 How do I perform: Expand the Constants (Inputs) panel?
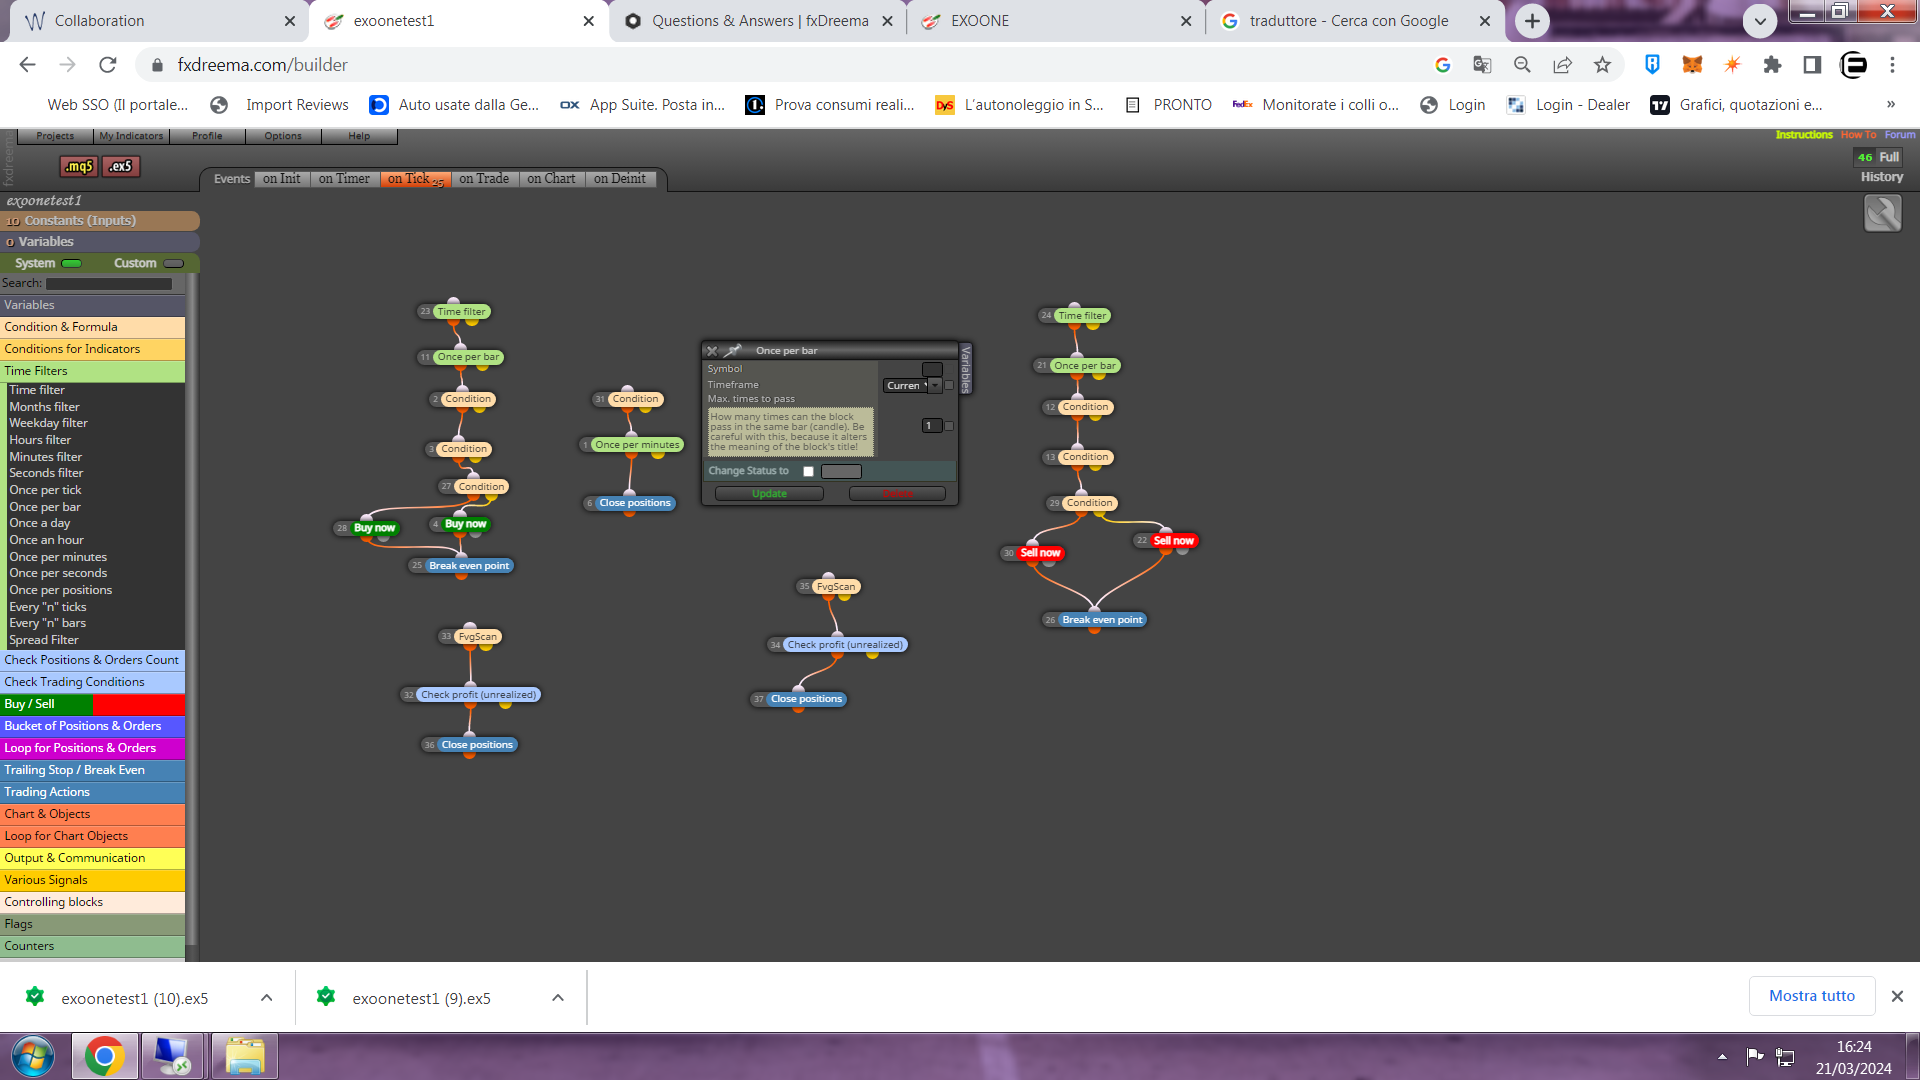click(x=100, y=221)
